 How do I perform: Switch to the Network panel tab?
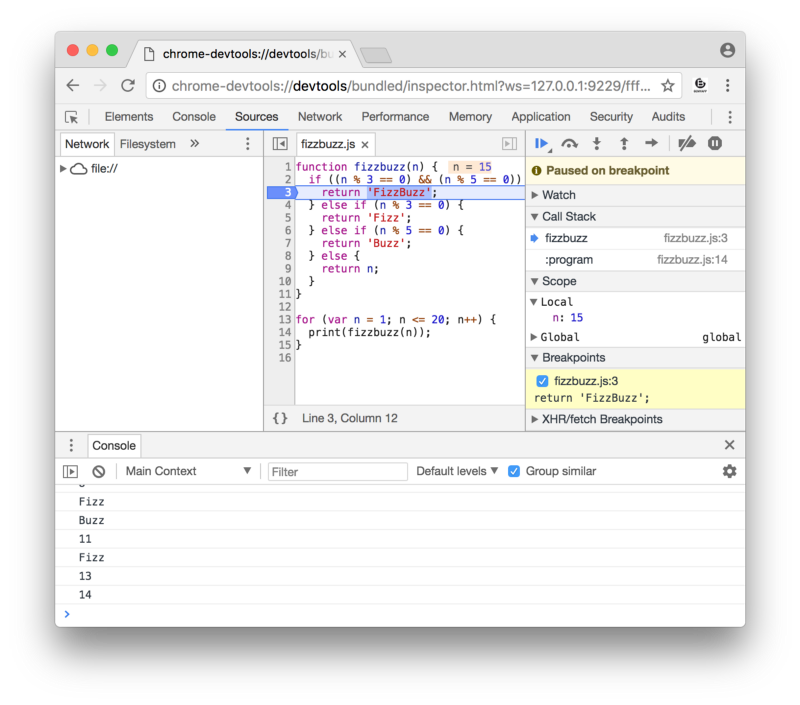tap(320, 117)
